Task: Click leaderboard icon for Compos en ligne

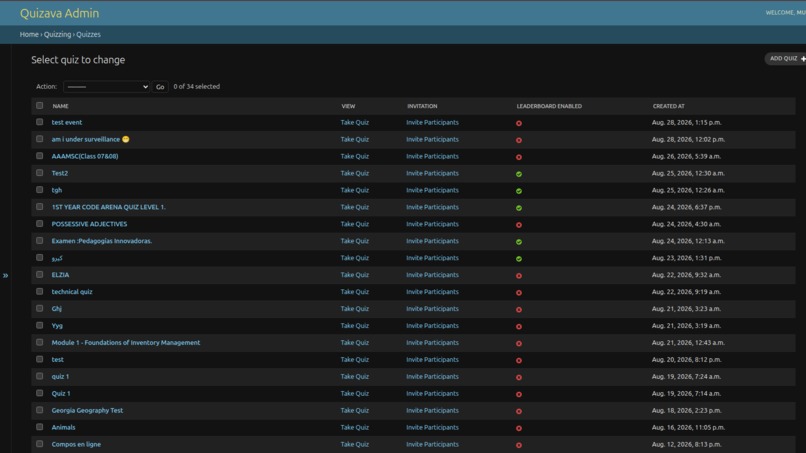Action: point(519,445)
